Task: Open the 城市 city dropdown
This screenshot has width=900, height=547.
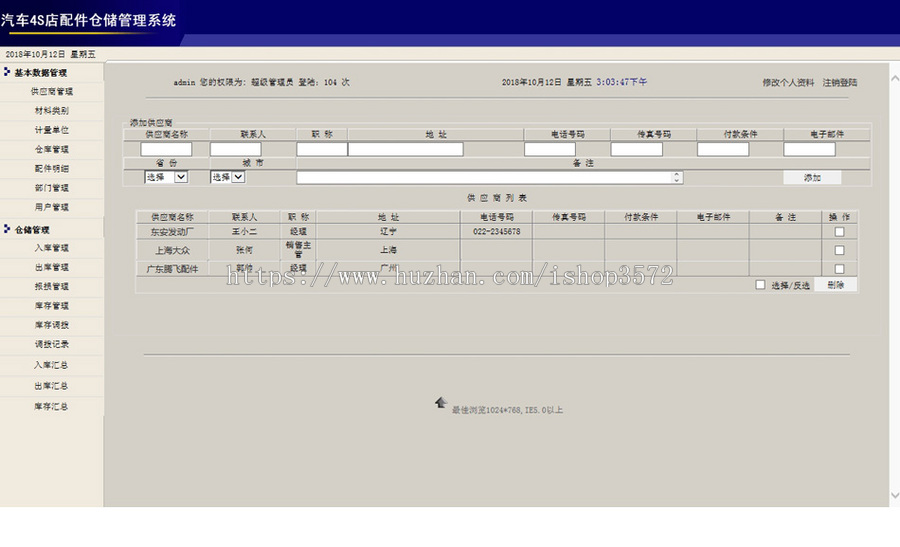Action: (228, 177)
